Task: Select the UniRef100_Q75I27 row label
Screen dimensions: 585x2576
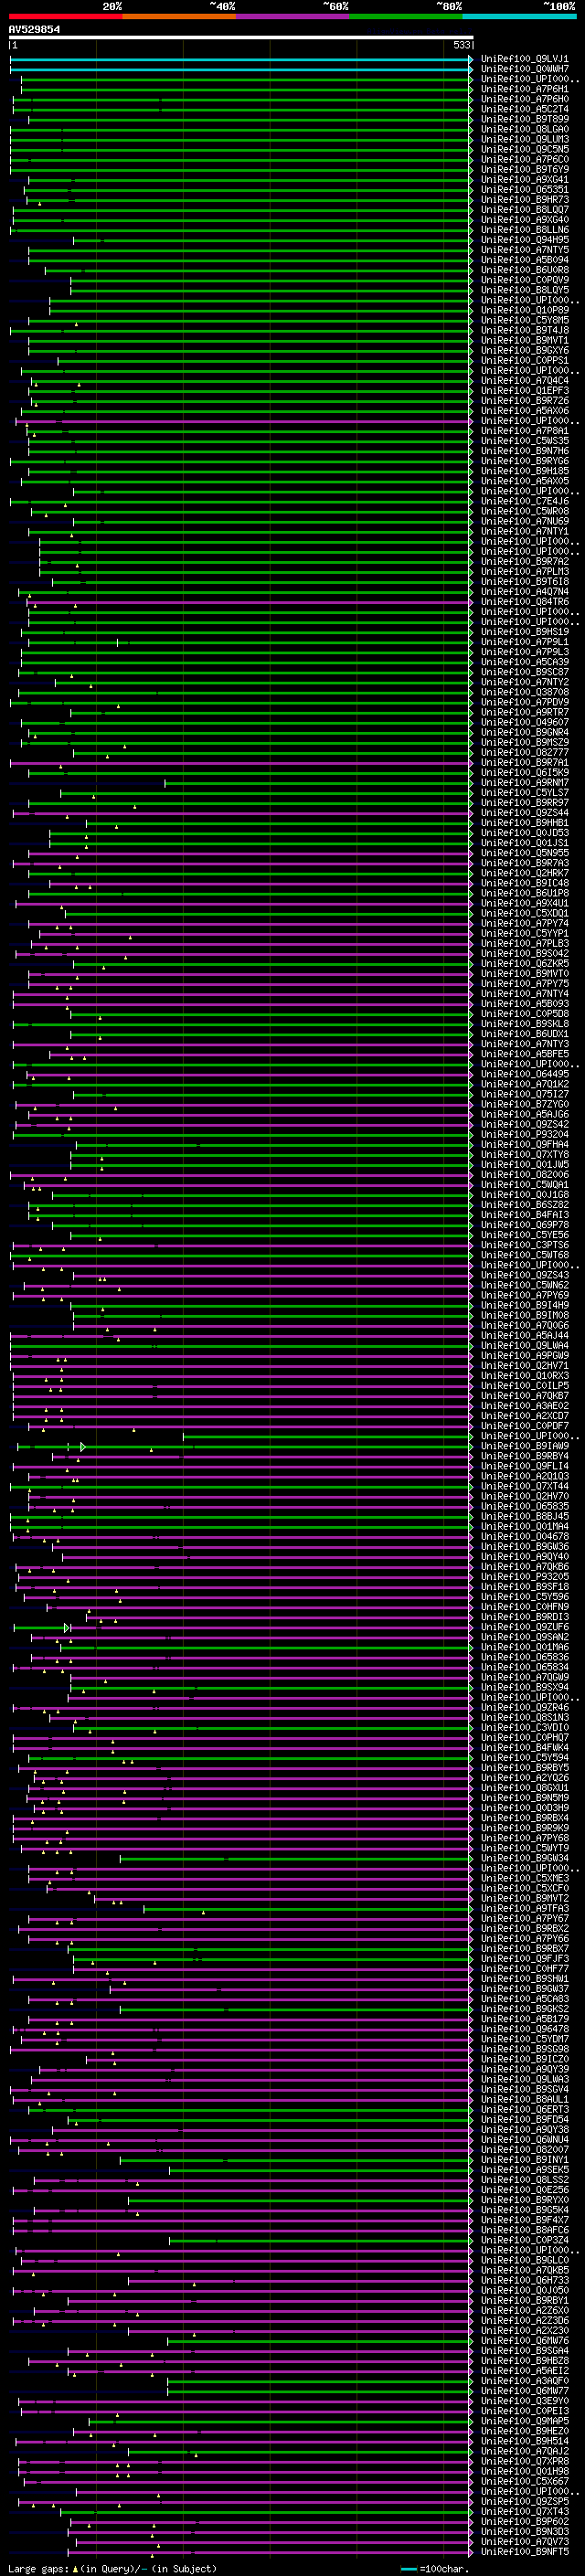Action: click(525, 1094)
